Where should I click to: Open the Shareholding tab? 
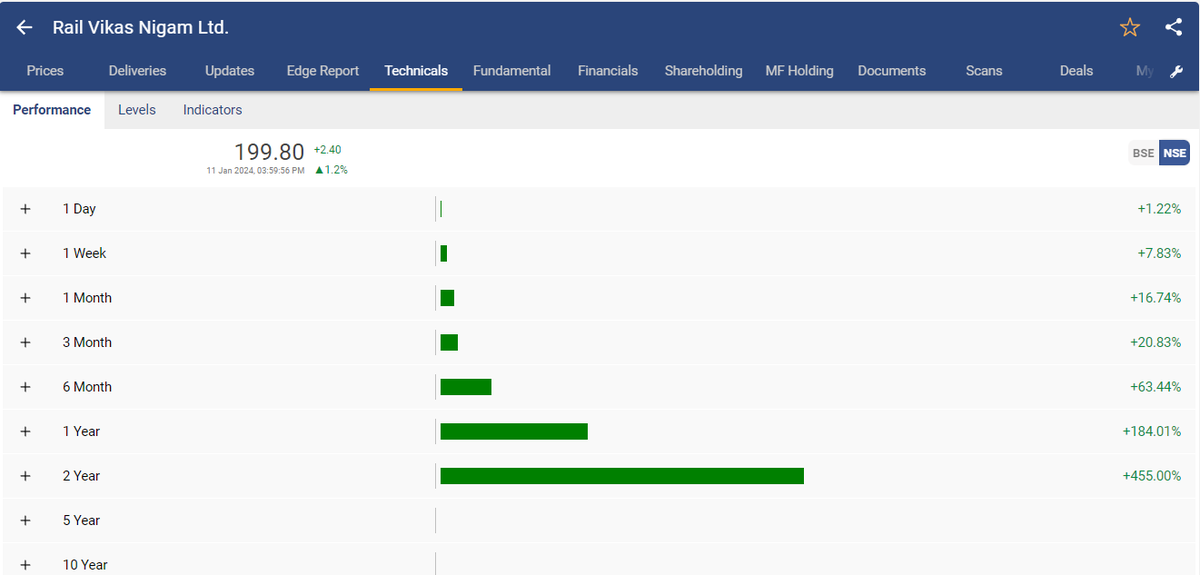704,71
